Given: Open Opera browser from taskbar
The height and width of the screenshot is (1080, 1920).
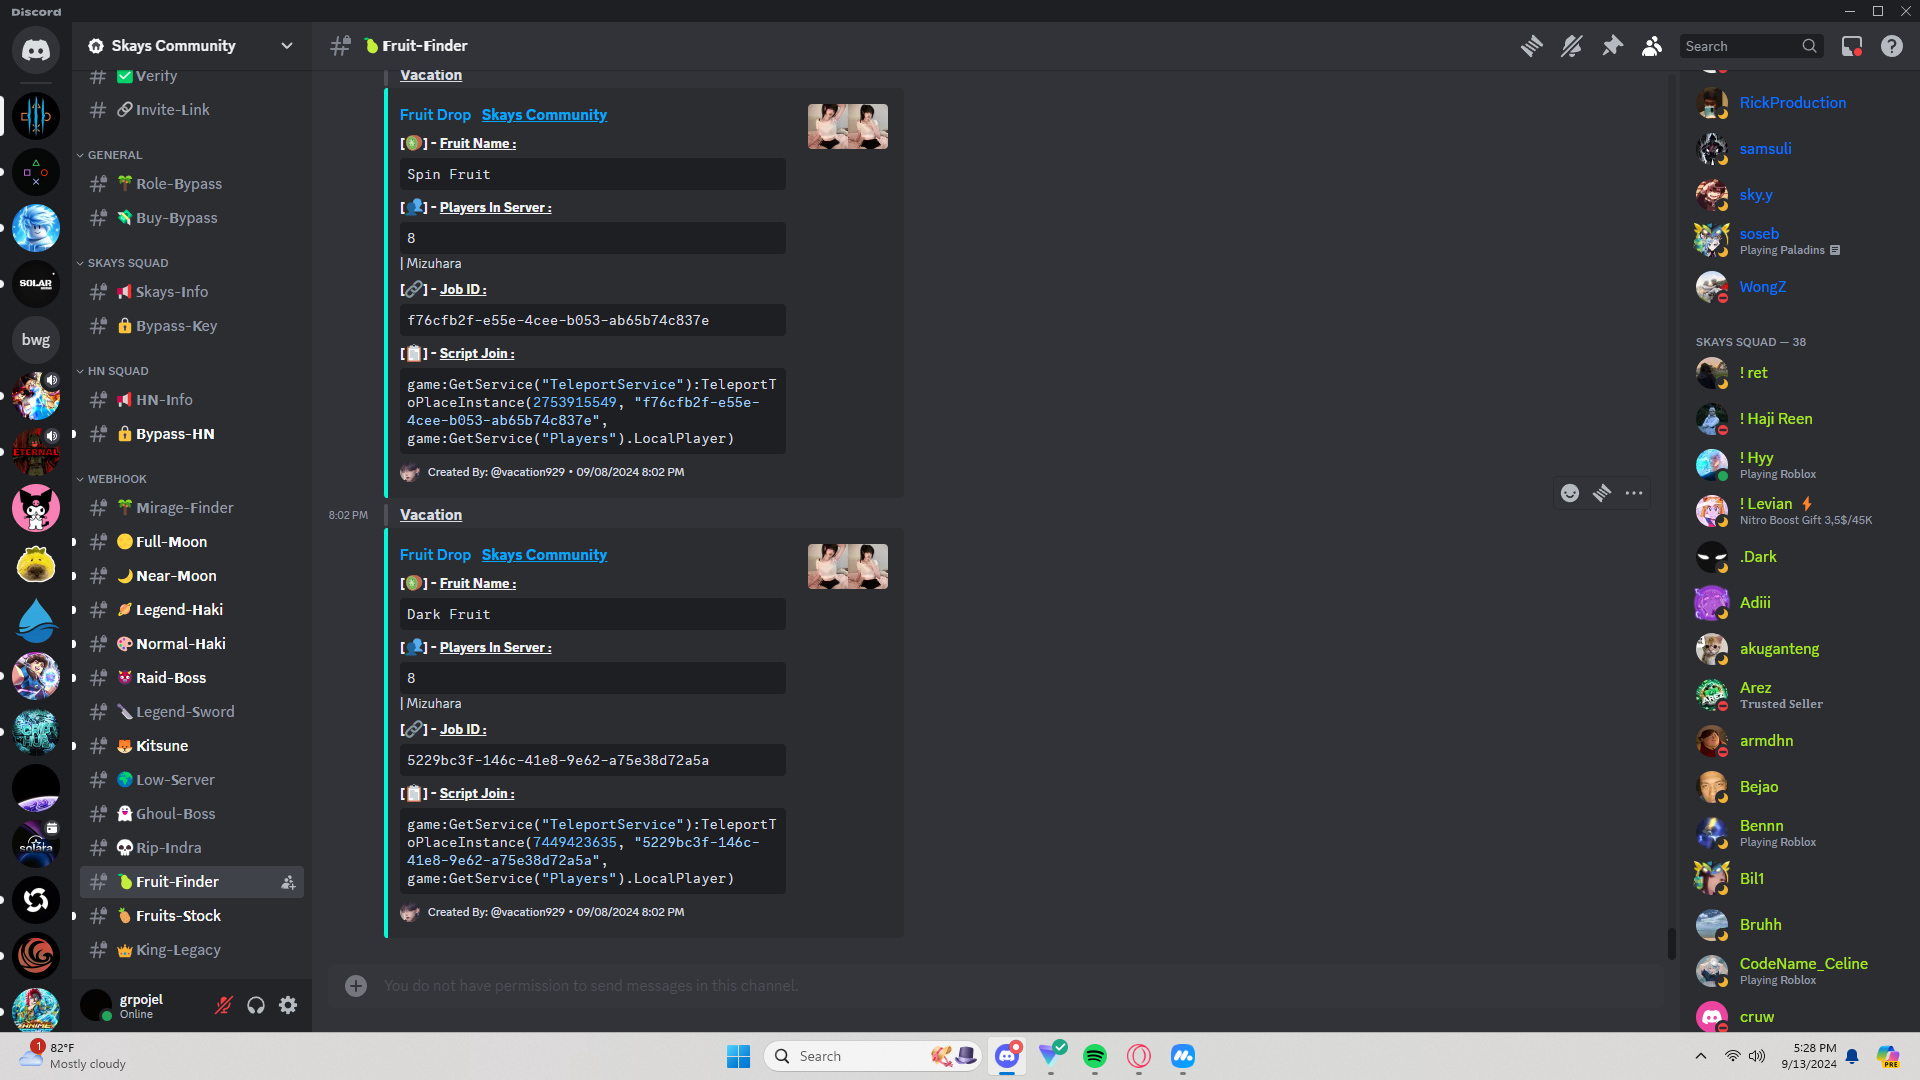Looking at the screenshot, I should point(1139,1056).
